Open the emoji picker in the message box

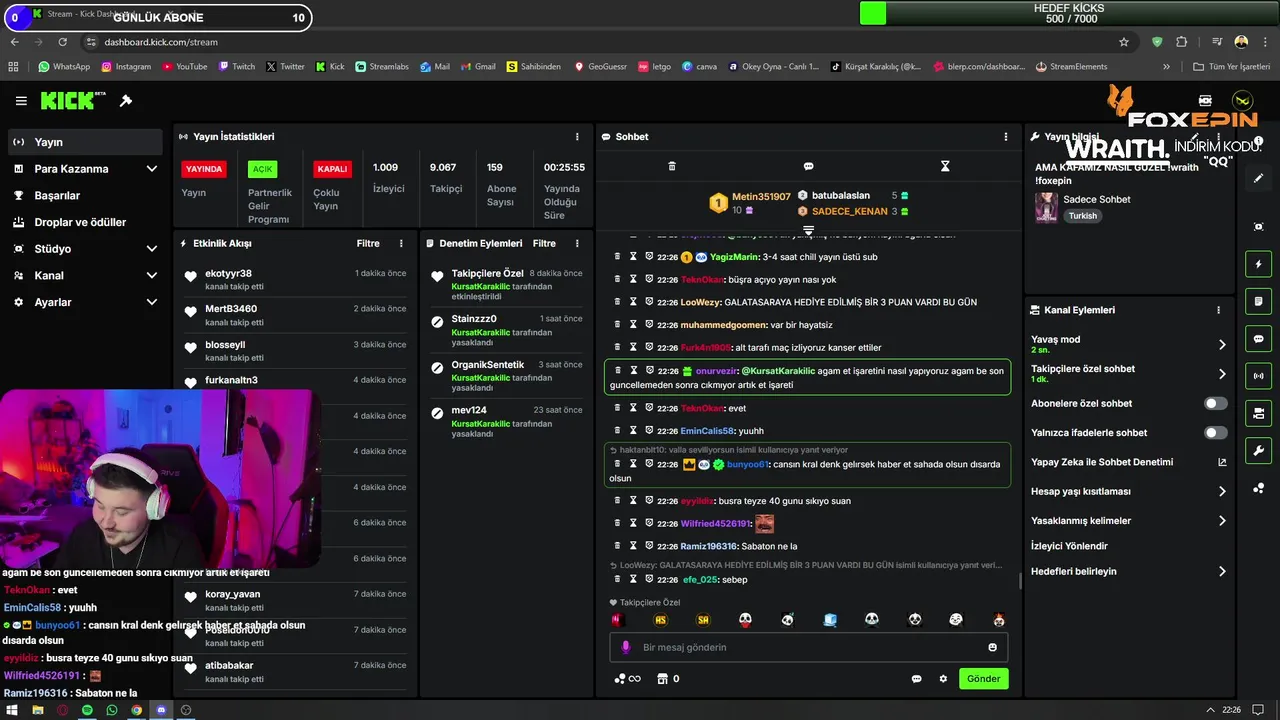pos(993,647)
